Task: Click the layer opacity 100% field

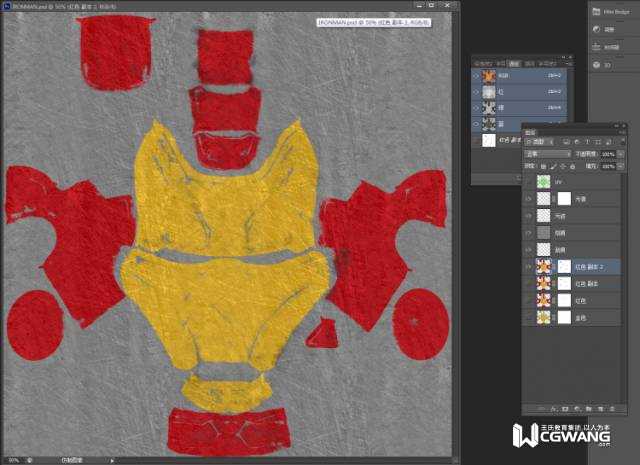Action: click(608, 154)
